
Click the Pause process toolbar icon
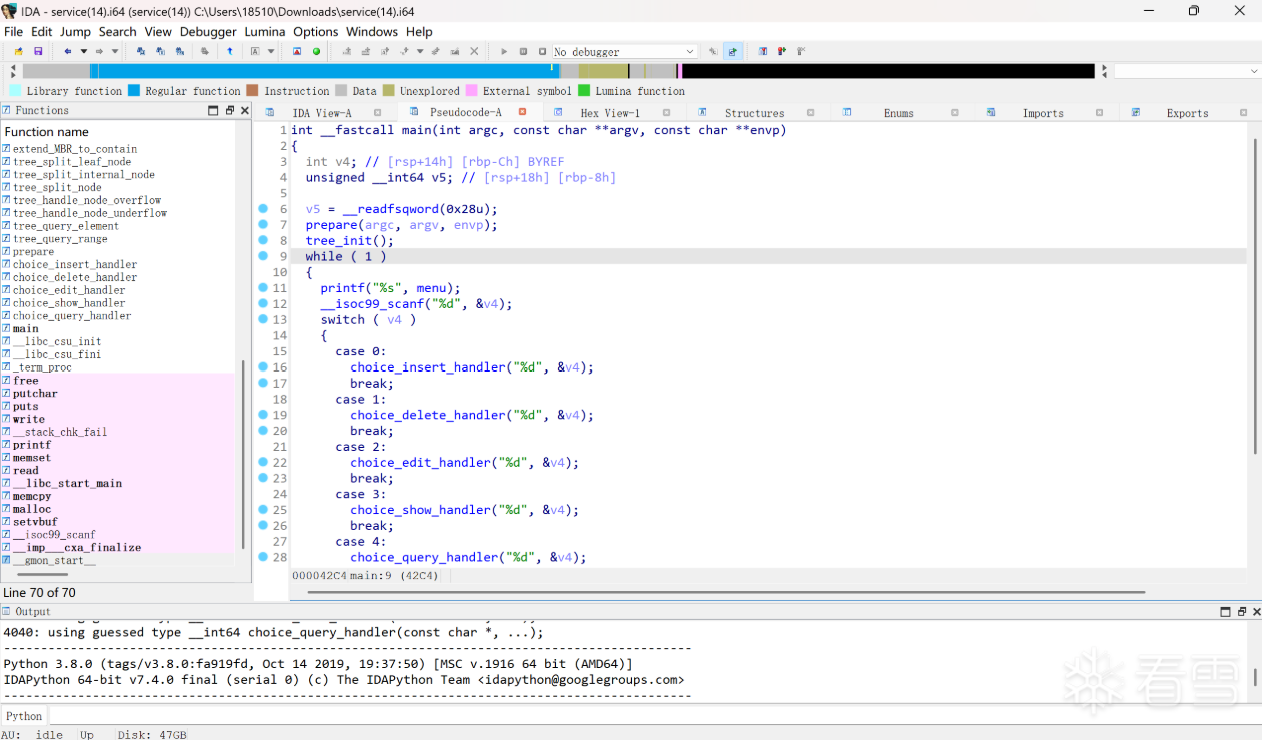[523, 52]
